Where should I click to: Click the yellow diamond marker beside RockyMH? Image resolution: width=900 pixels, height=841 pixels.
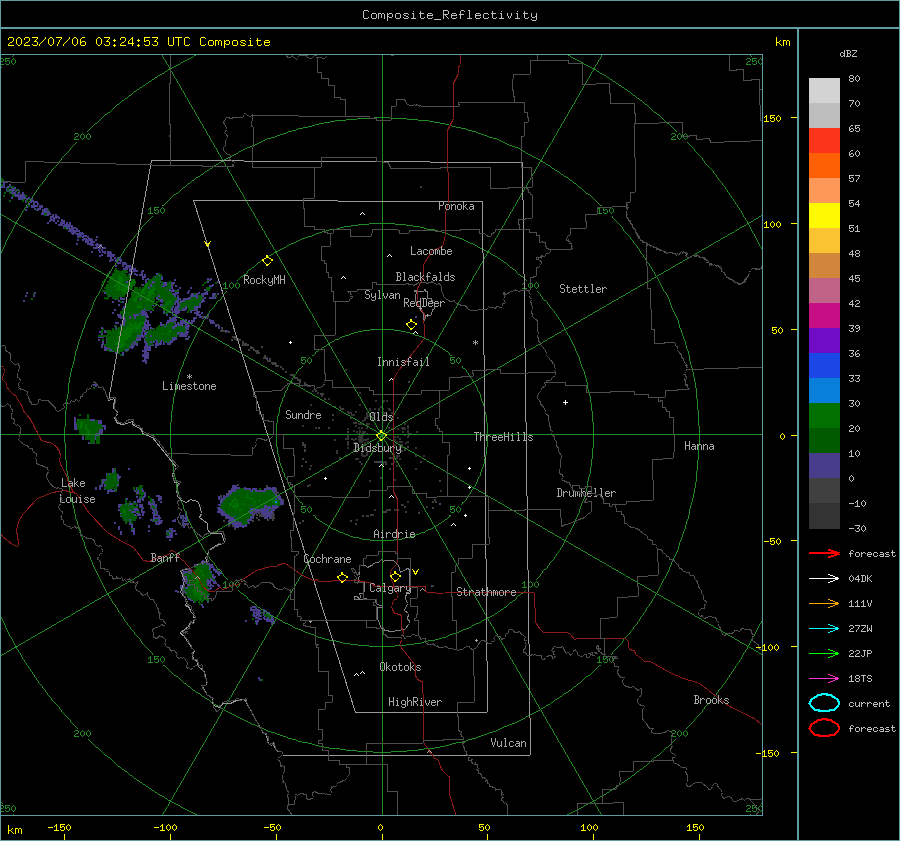point(267,261)
